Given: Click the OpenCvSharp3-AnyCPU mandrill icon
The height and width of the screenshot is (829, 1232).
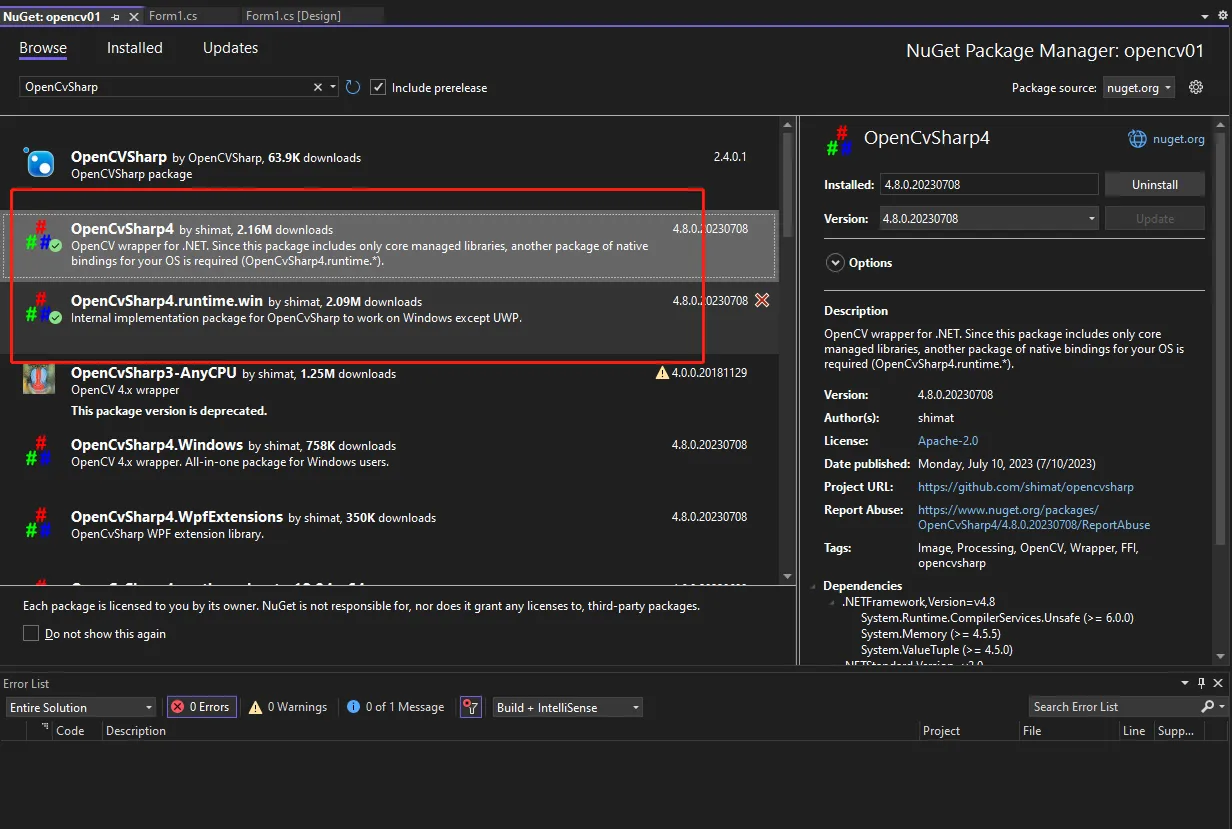Looking at the screenshot, I should point(39,379).
